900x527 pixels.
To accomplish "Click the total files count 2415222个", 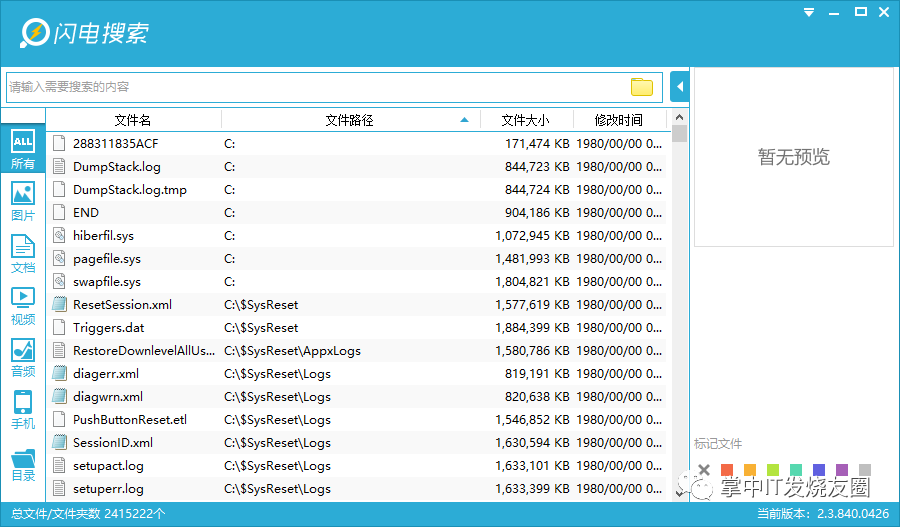I will click(x=135, y=513).
